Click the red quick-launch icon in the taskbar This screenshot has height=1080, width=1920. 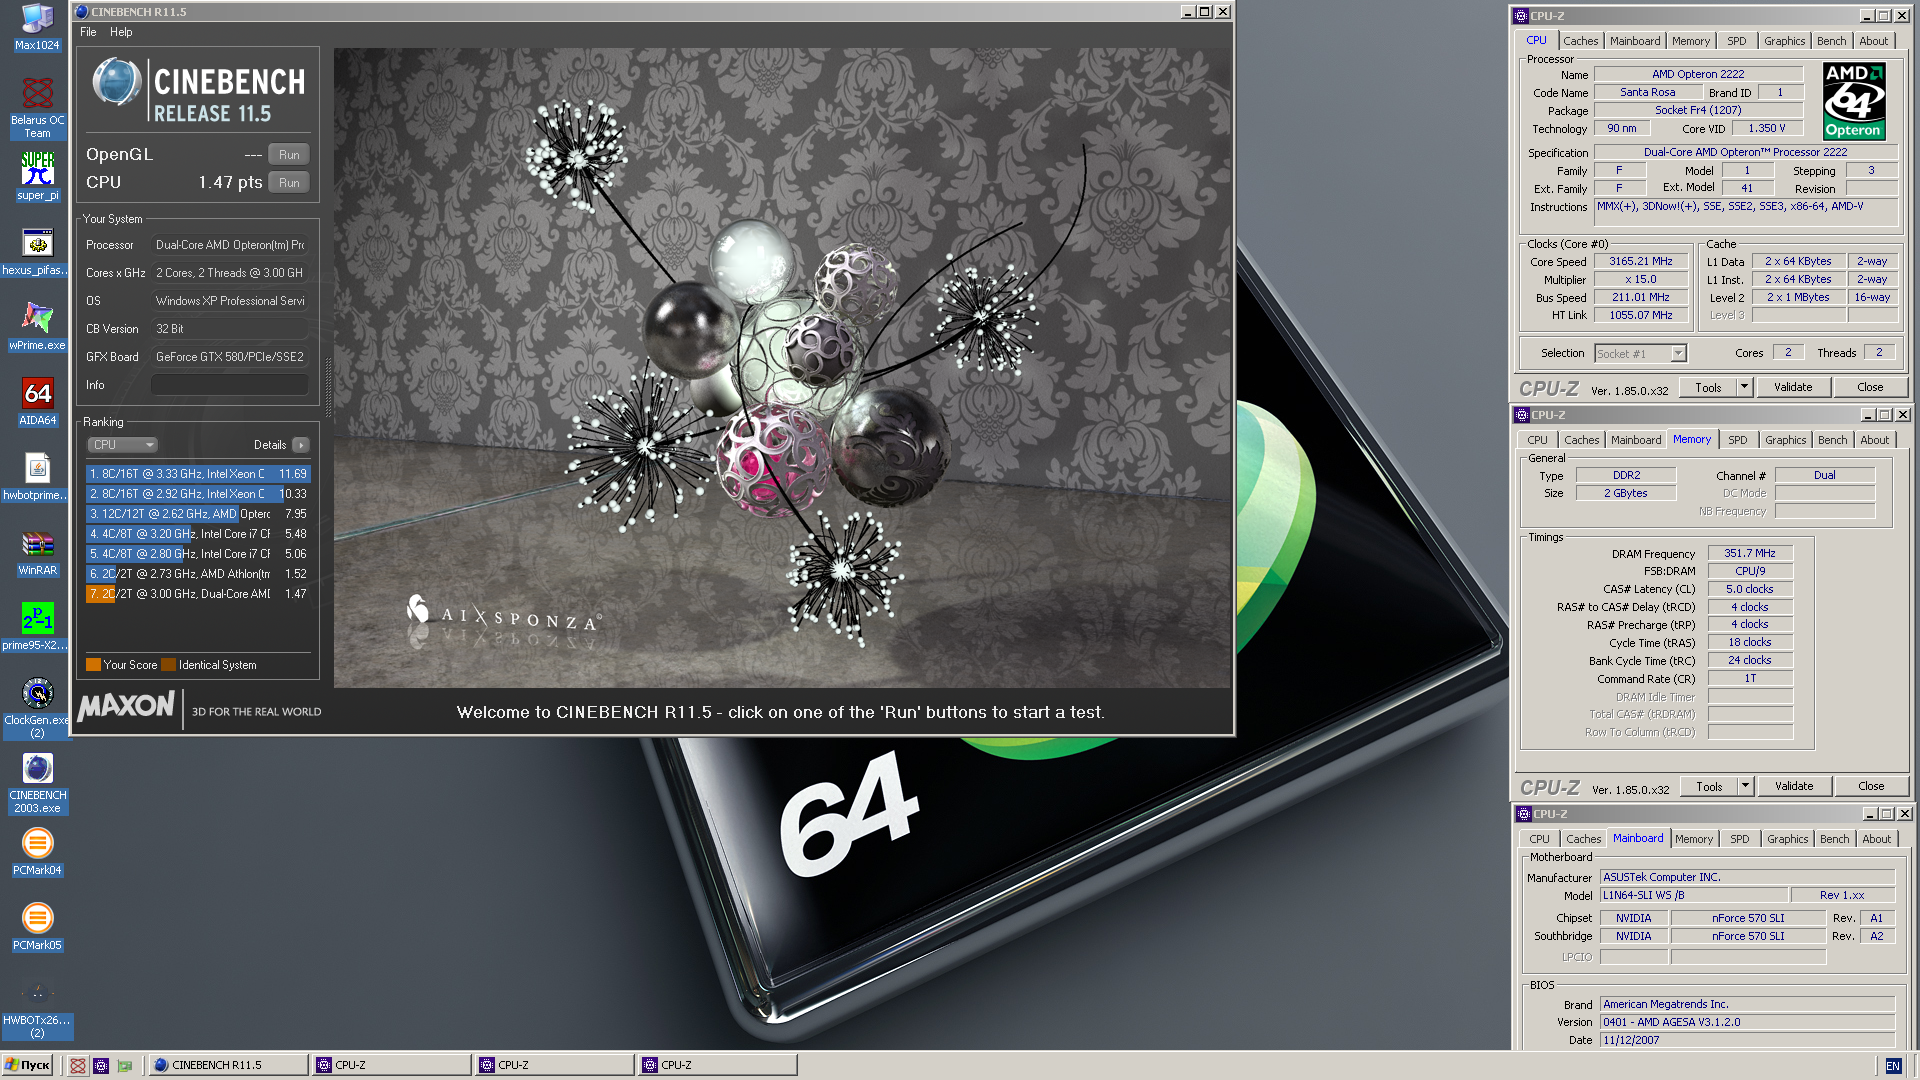[x=77, y=1065]
